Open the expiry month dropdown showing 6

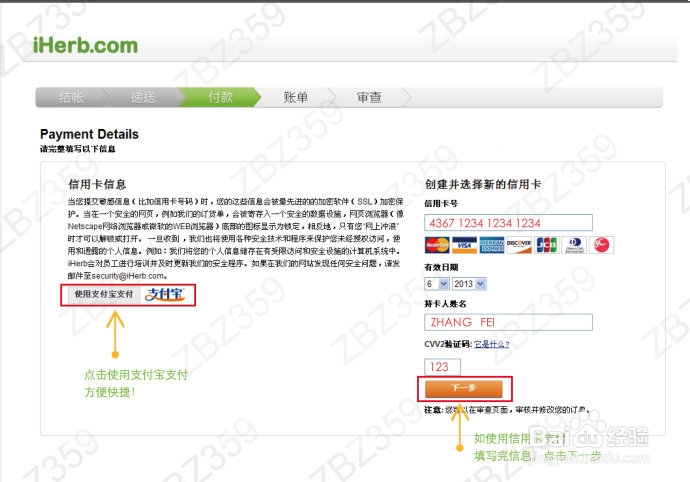(437, 284)
